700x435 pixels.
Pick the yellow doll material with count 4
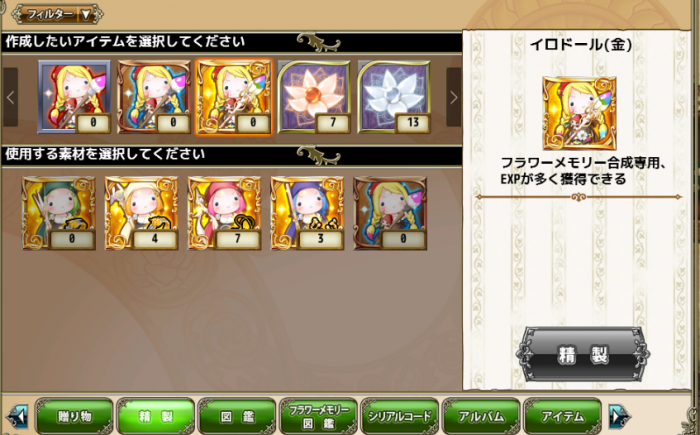142,213
